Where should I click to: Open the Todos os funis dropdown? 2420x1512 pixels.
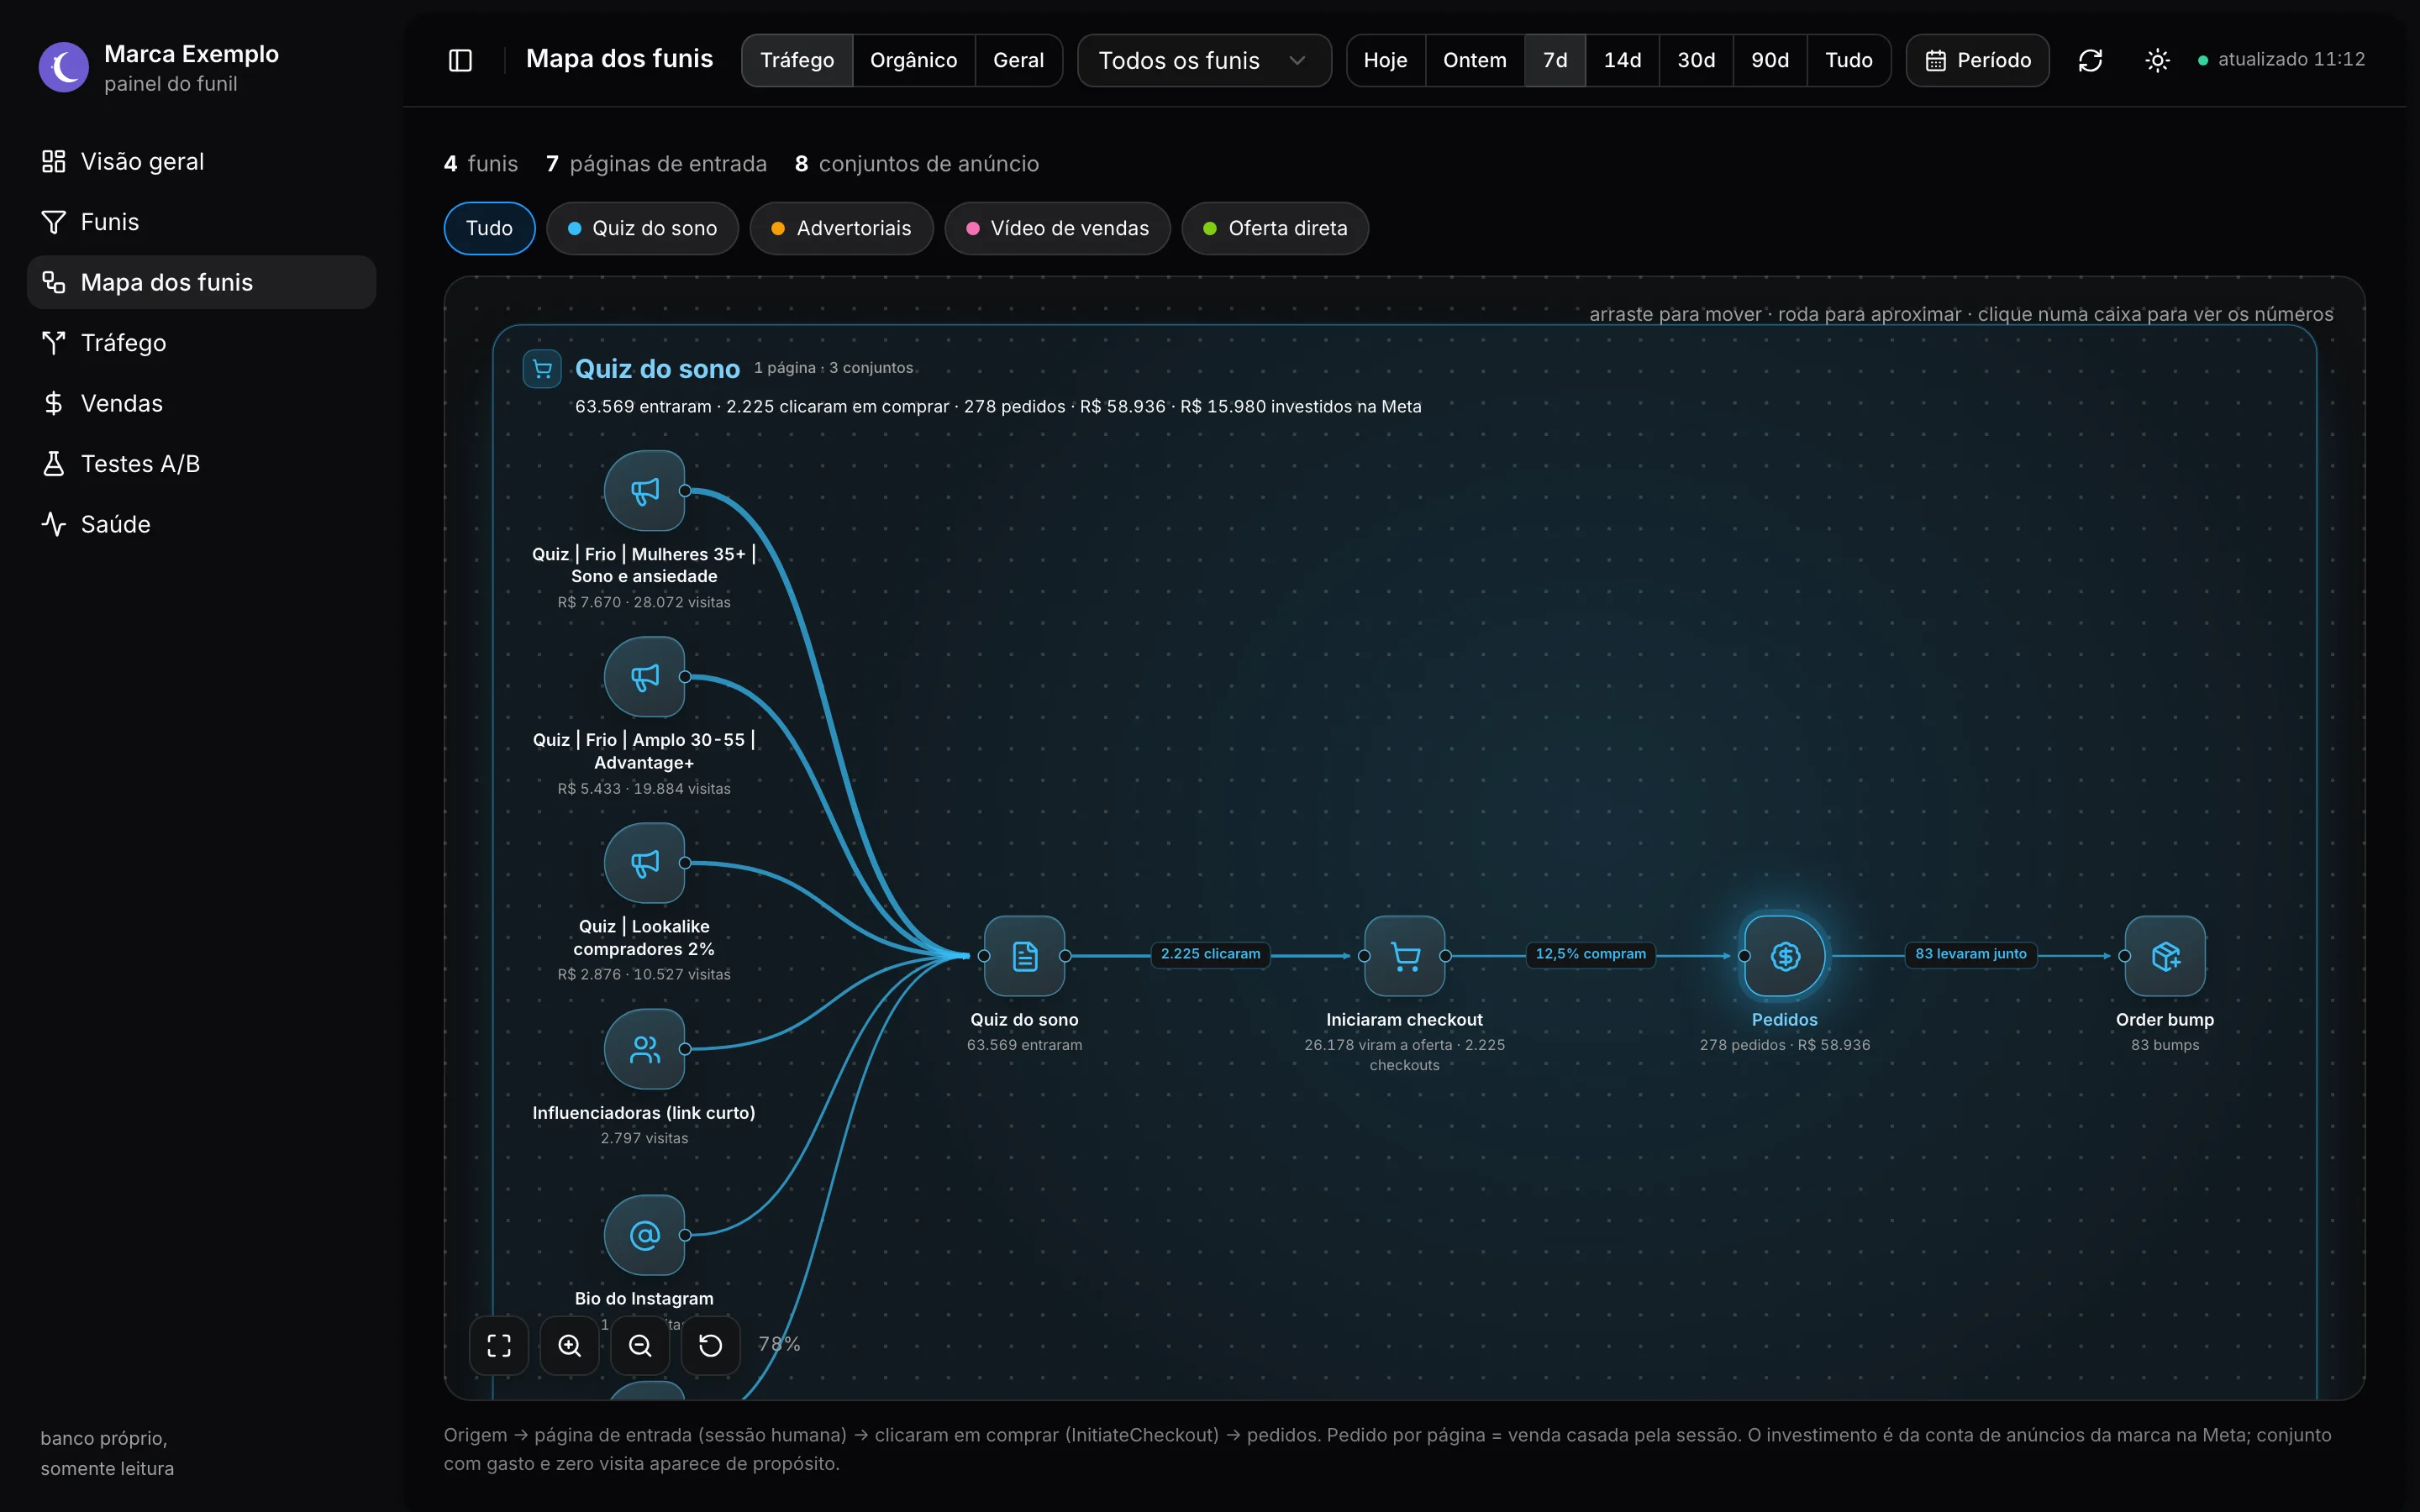(1204, 60)
